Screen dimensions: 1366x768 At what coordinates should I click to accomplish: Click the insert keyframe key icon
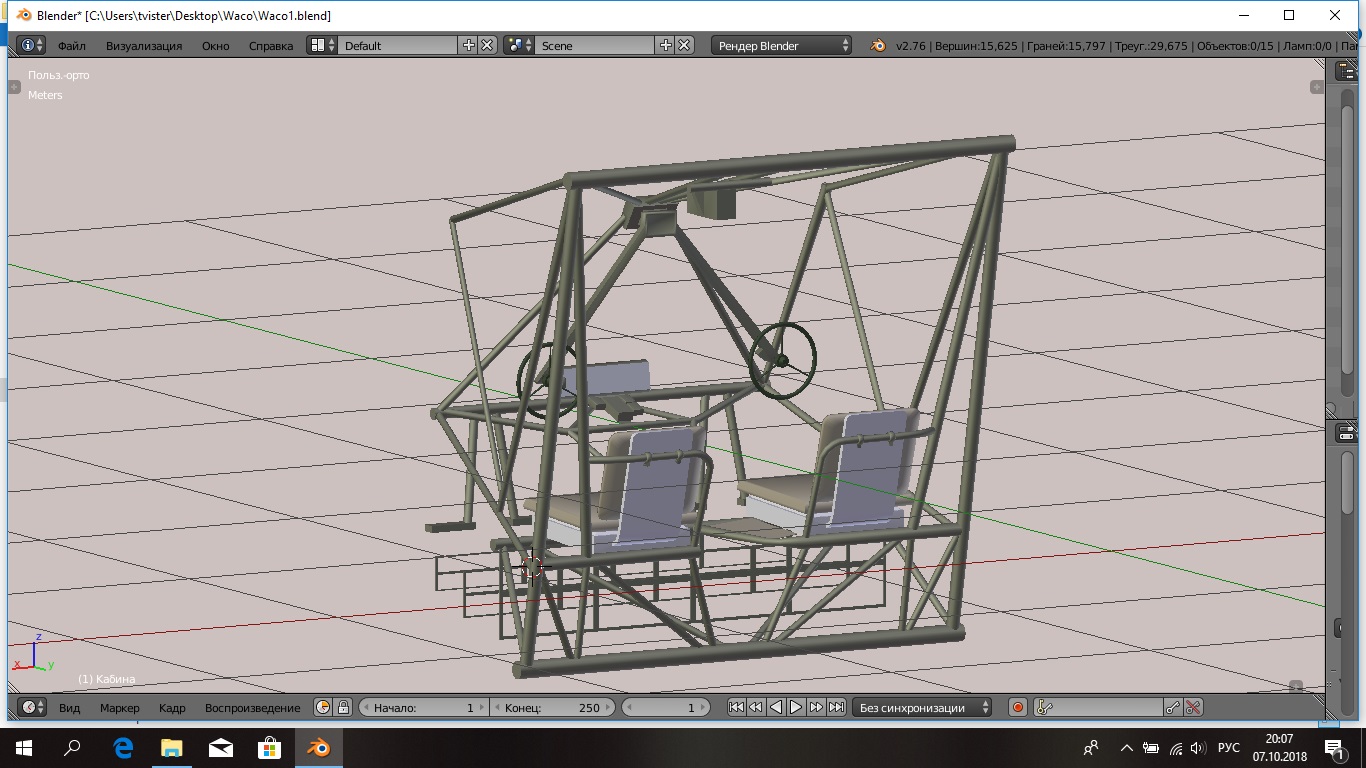(x=1173, y=707)
